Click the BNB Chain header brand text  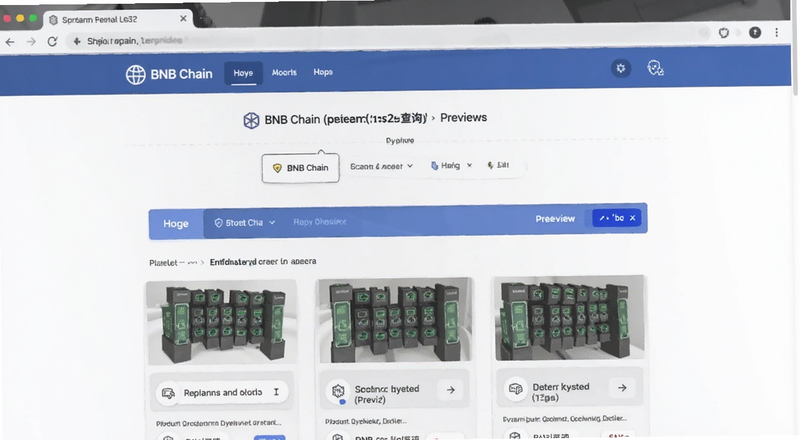(182, 74)
